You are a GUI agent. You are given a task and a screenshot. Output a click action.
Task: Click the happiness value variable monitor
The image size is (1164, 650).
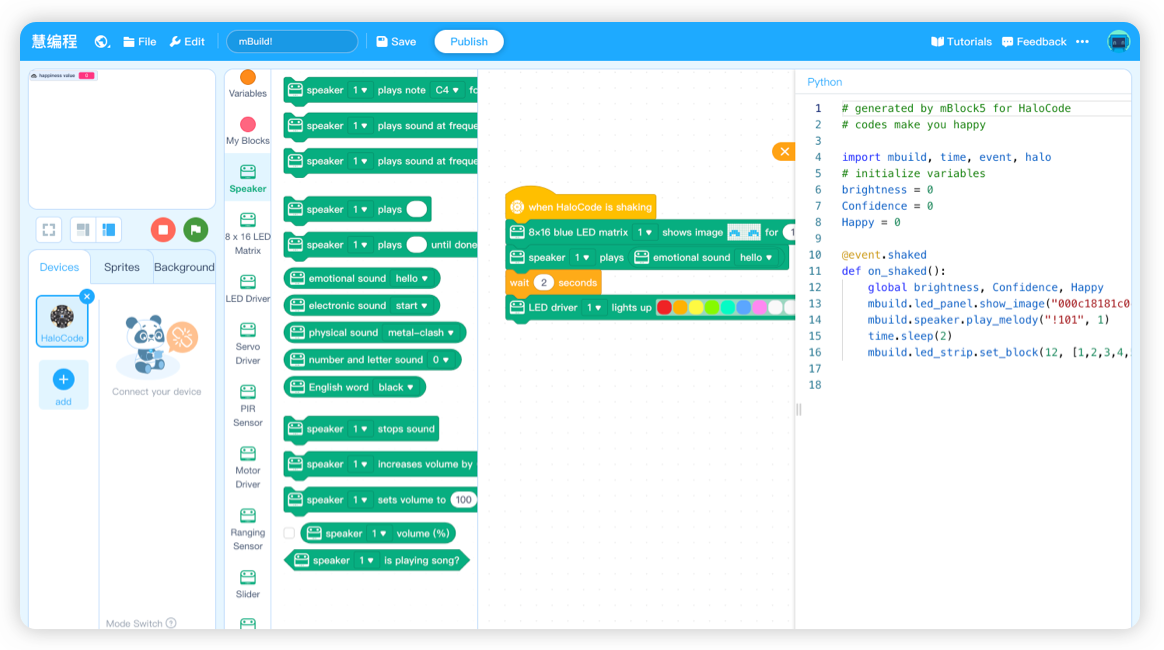(x=63, y=76)
